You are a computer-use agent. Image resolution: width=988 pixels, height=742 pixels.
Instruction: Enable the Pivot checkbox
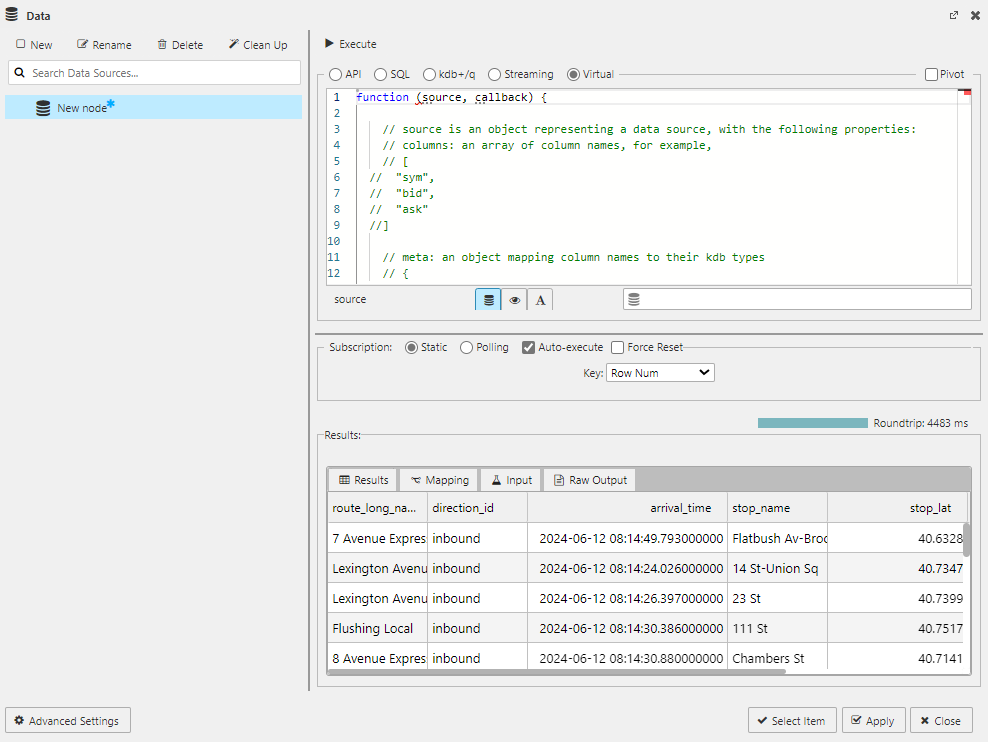[929, 73]
